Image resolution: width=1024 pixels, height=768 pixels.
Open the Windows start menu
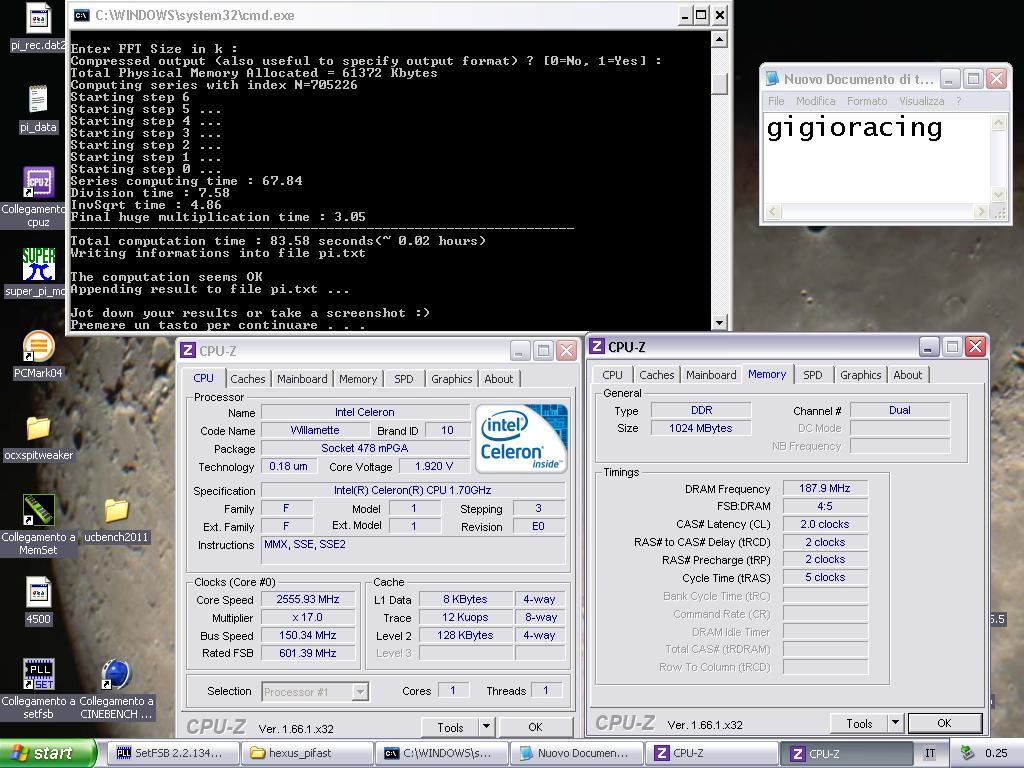pyautogui.click(x=47, y=753)
